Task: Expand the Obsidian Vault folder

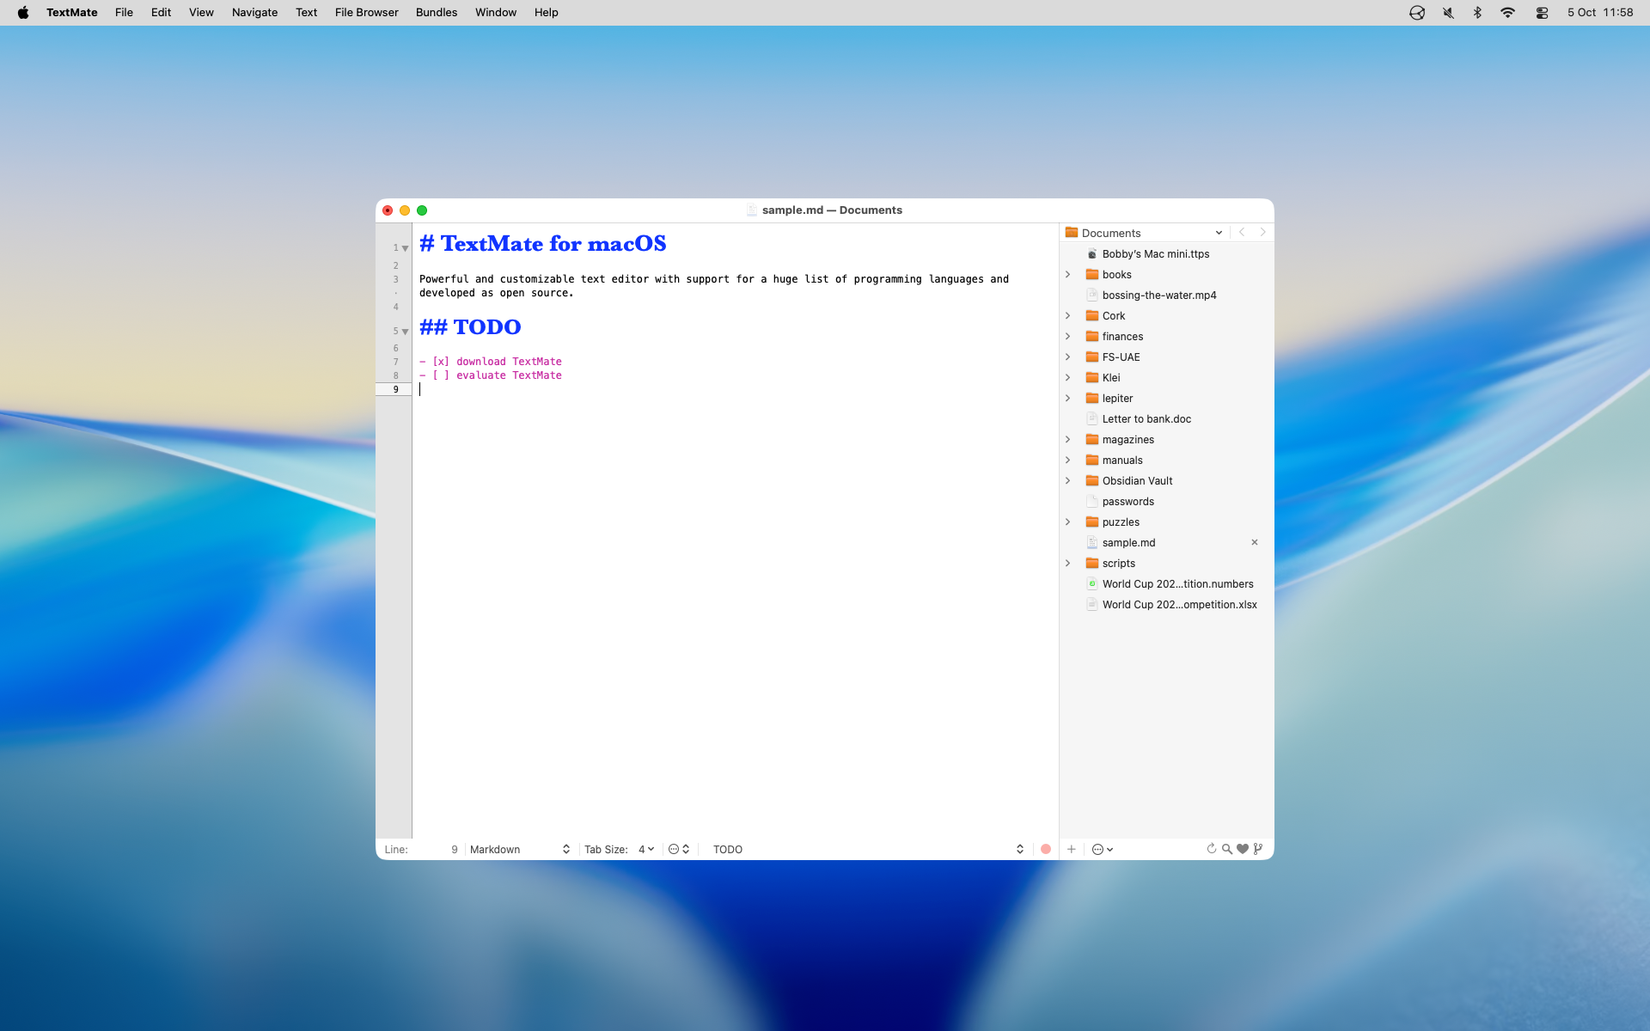Action: [x=1068, y=480]
